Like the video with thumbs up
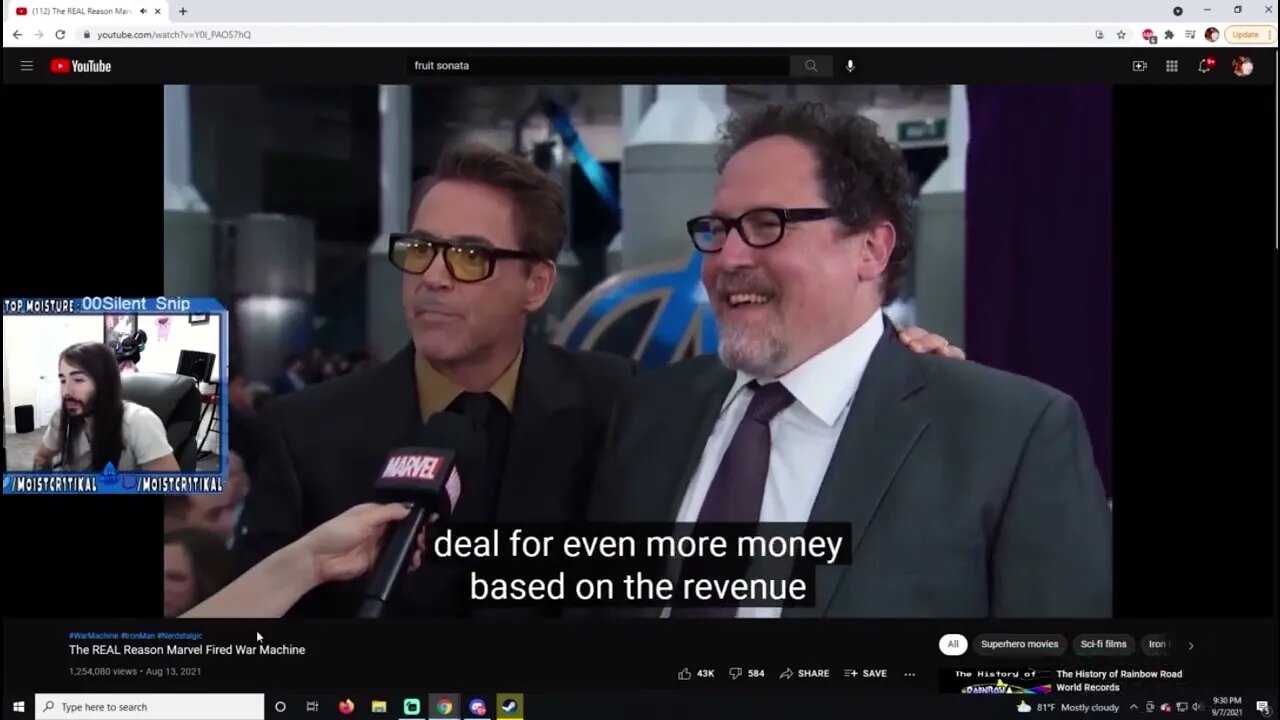The height and width of the screenshot is (720, 1280). (696, 673)
